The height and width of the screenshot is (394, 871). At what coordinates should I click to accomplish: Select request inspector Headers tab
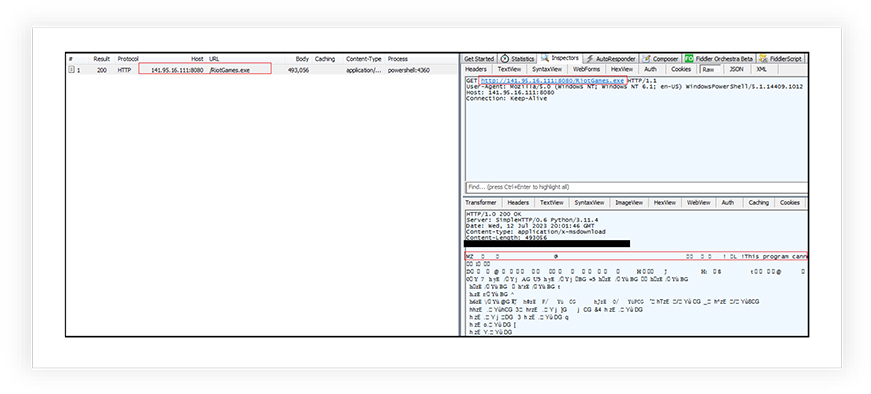tap(475, 69)
